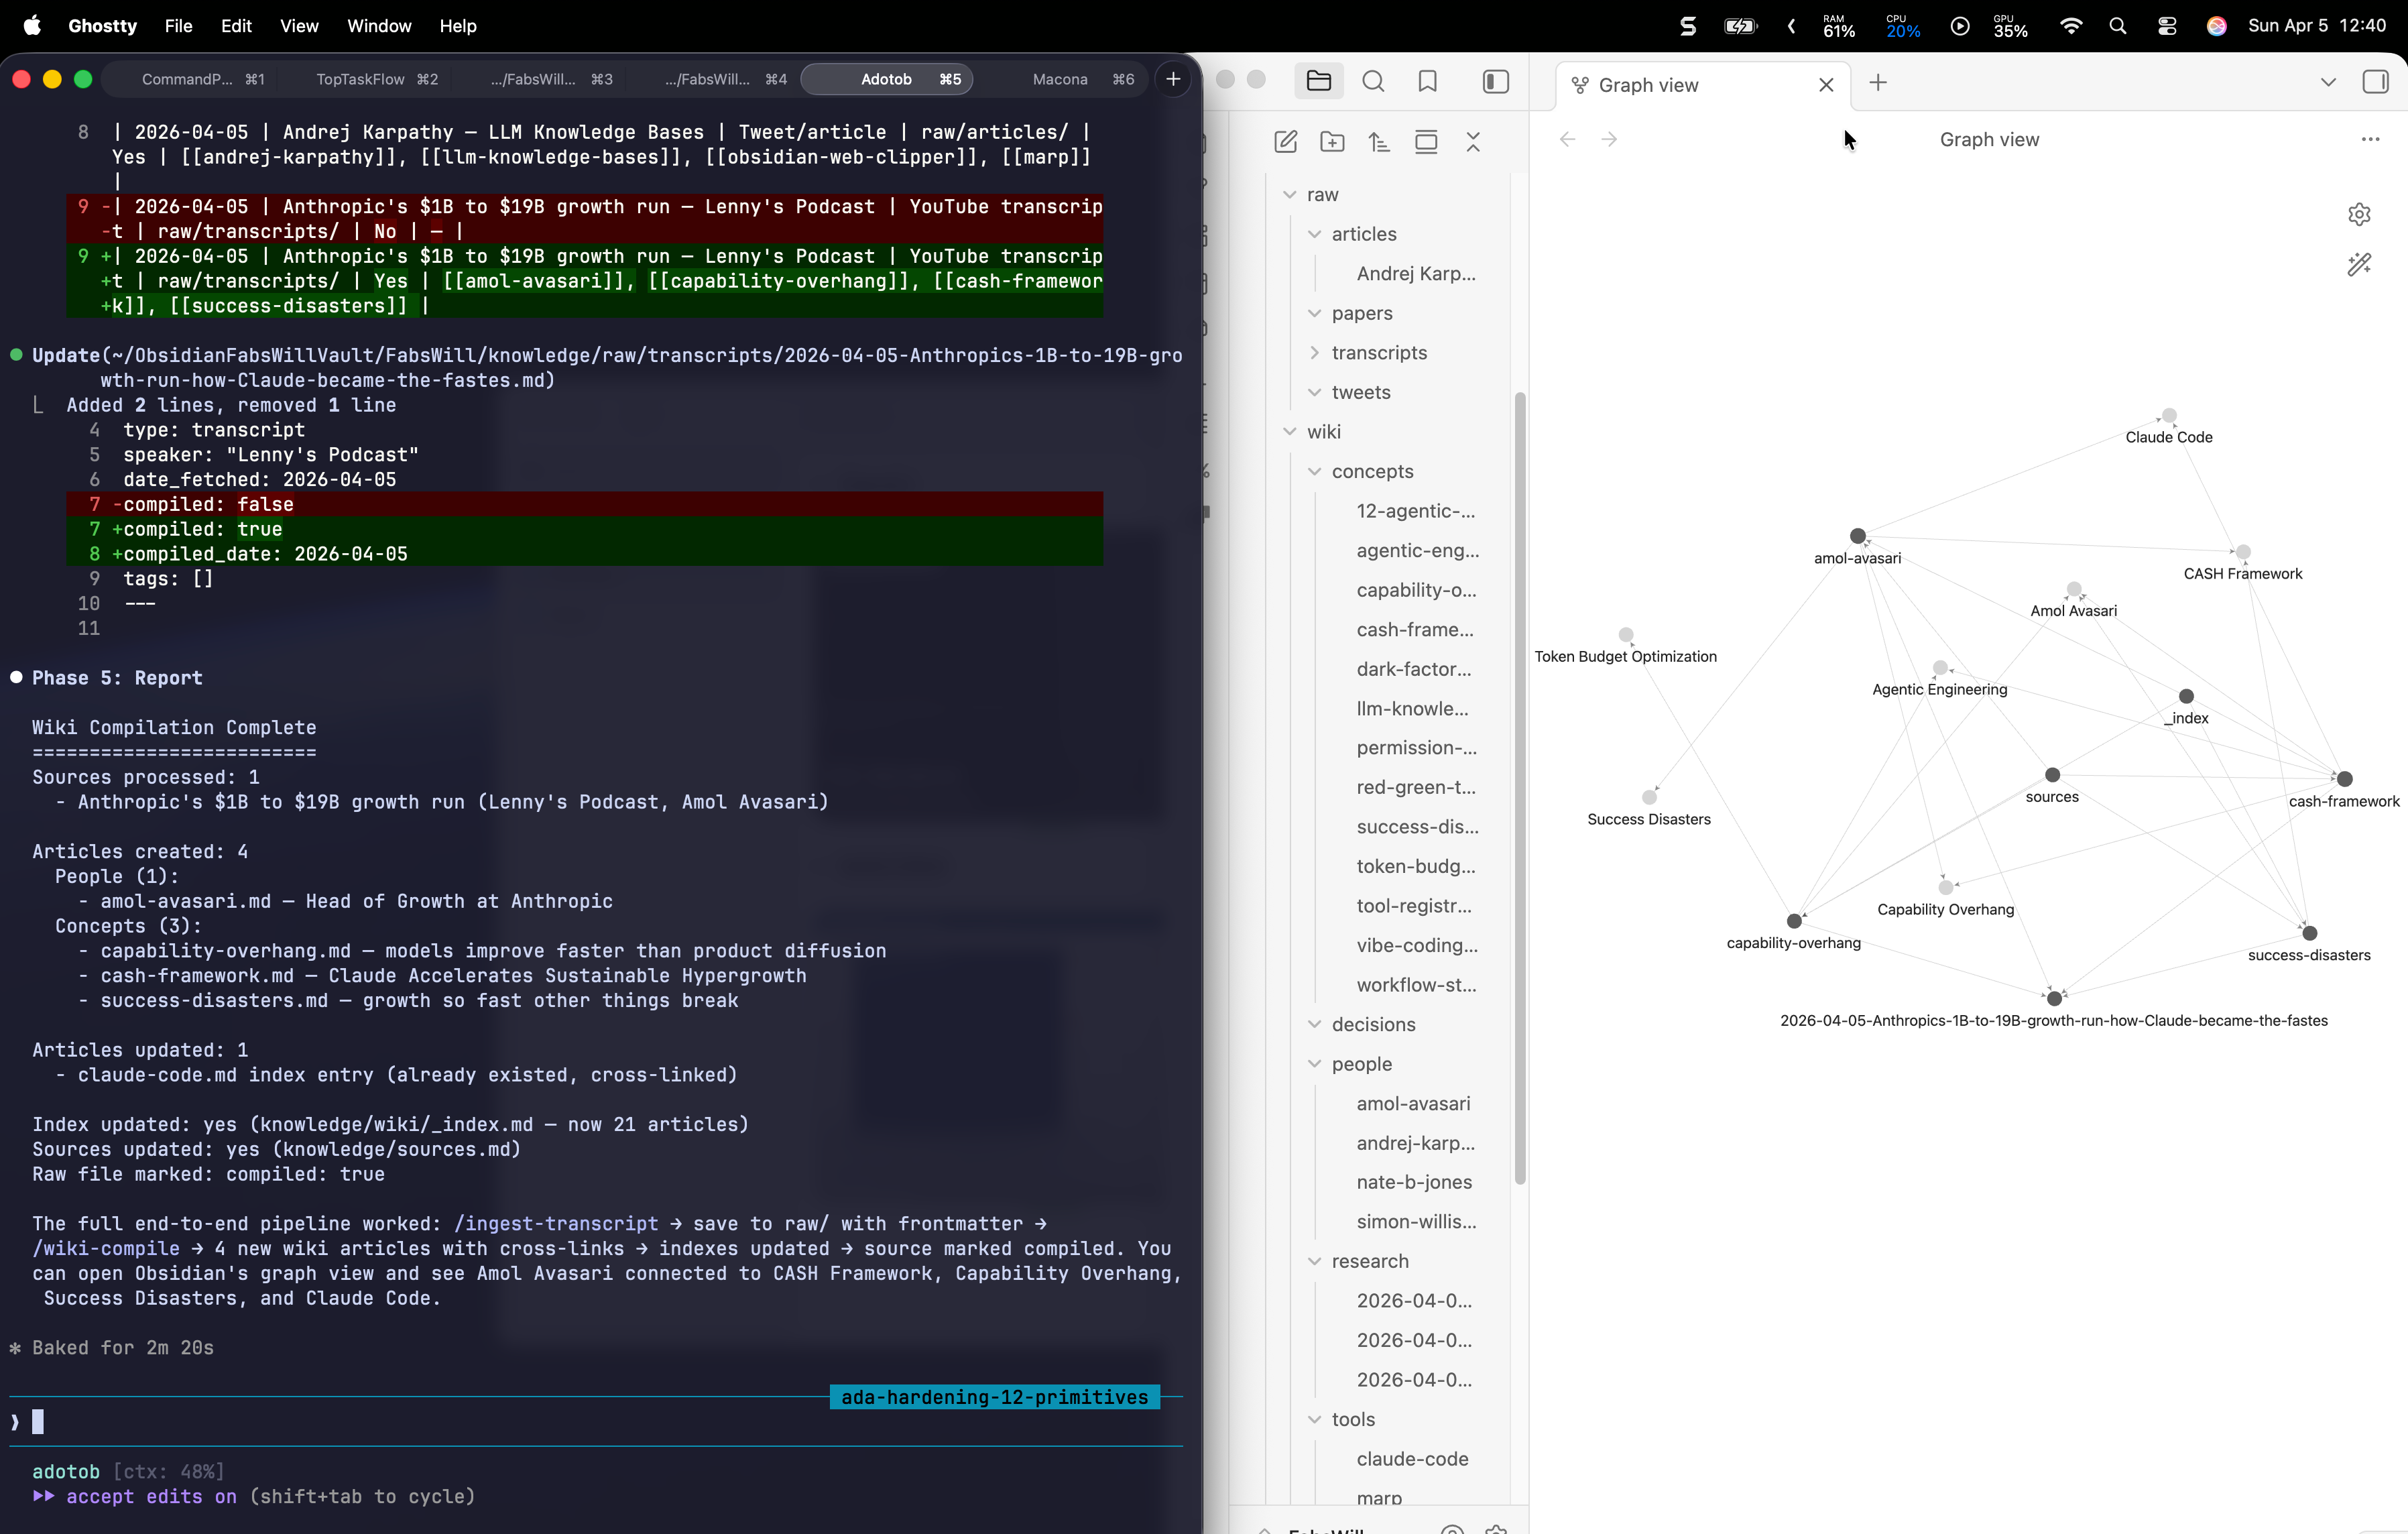The width and height of the screenshot is (2408, 1534).
Task: Collapse the wiki folder in the tree
Action: 1290,431
